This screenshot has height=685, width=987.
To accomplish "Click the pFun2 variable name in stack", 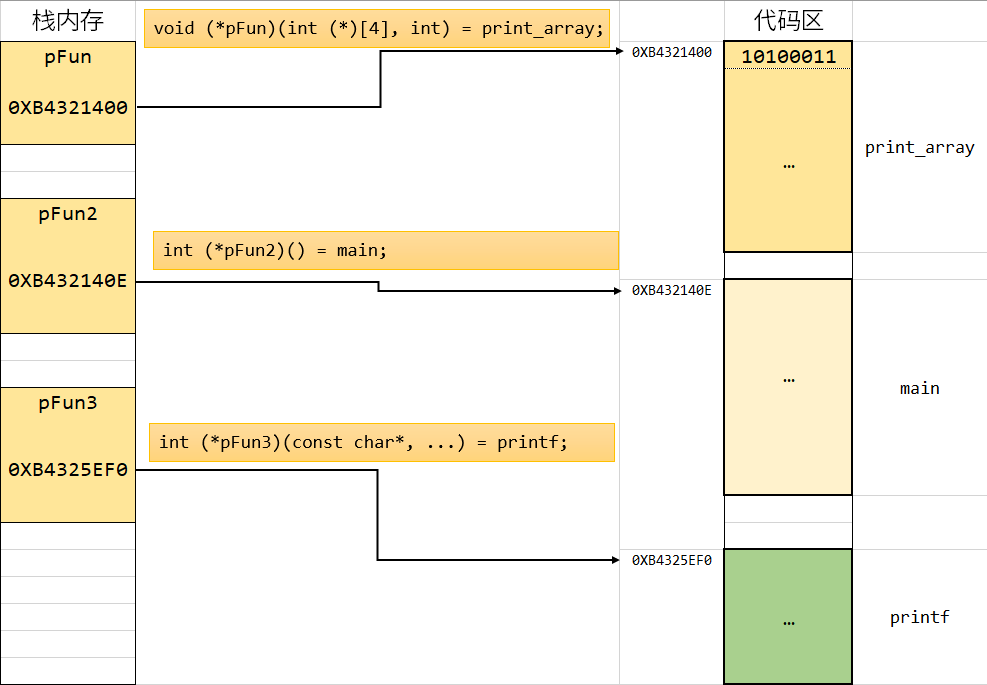I will click(x=68, y=214).
